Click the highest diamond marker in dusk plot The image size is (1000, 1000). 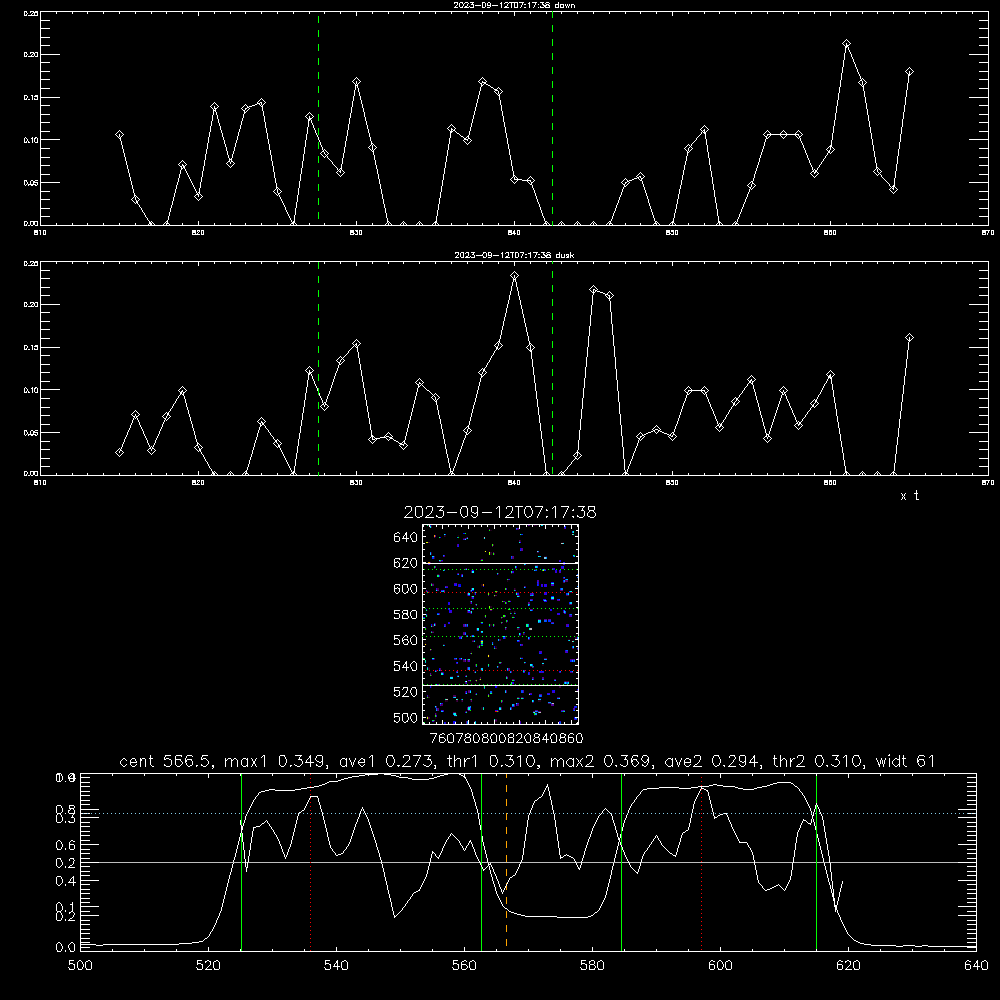click(x=515, y=276)
